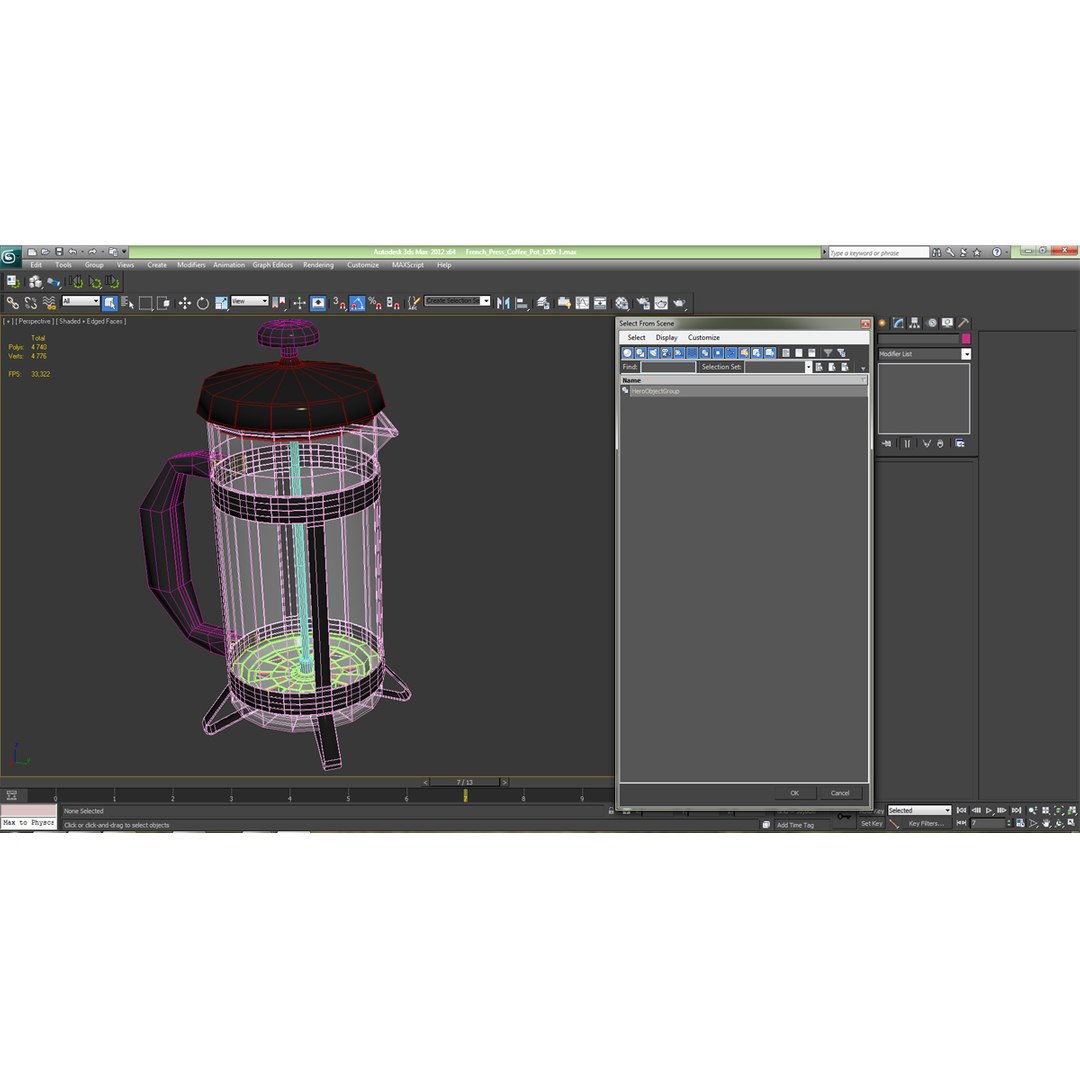This screenshot has width=1080, height=1080.
Task: Click the Select and Link tool
Action: (x=12, y=303)
